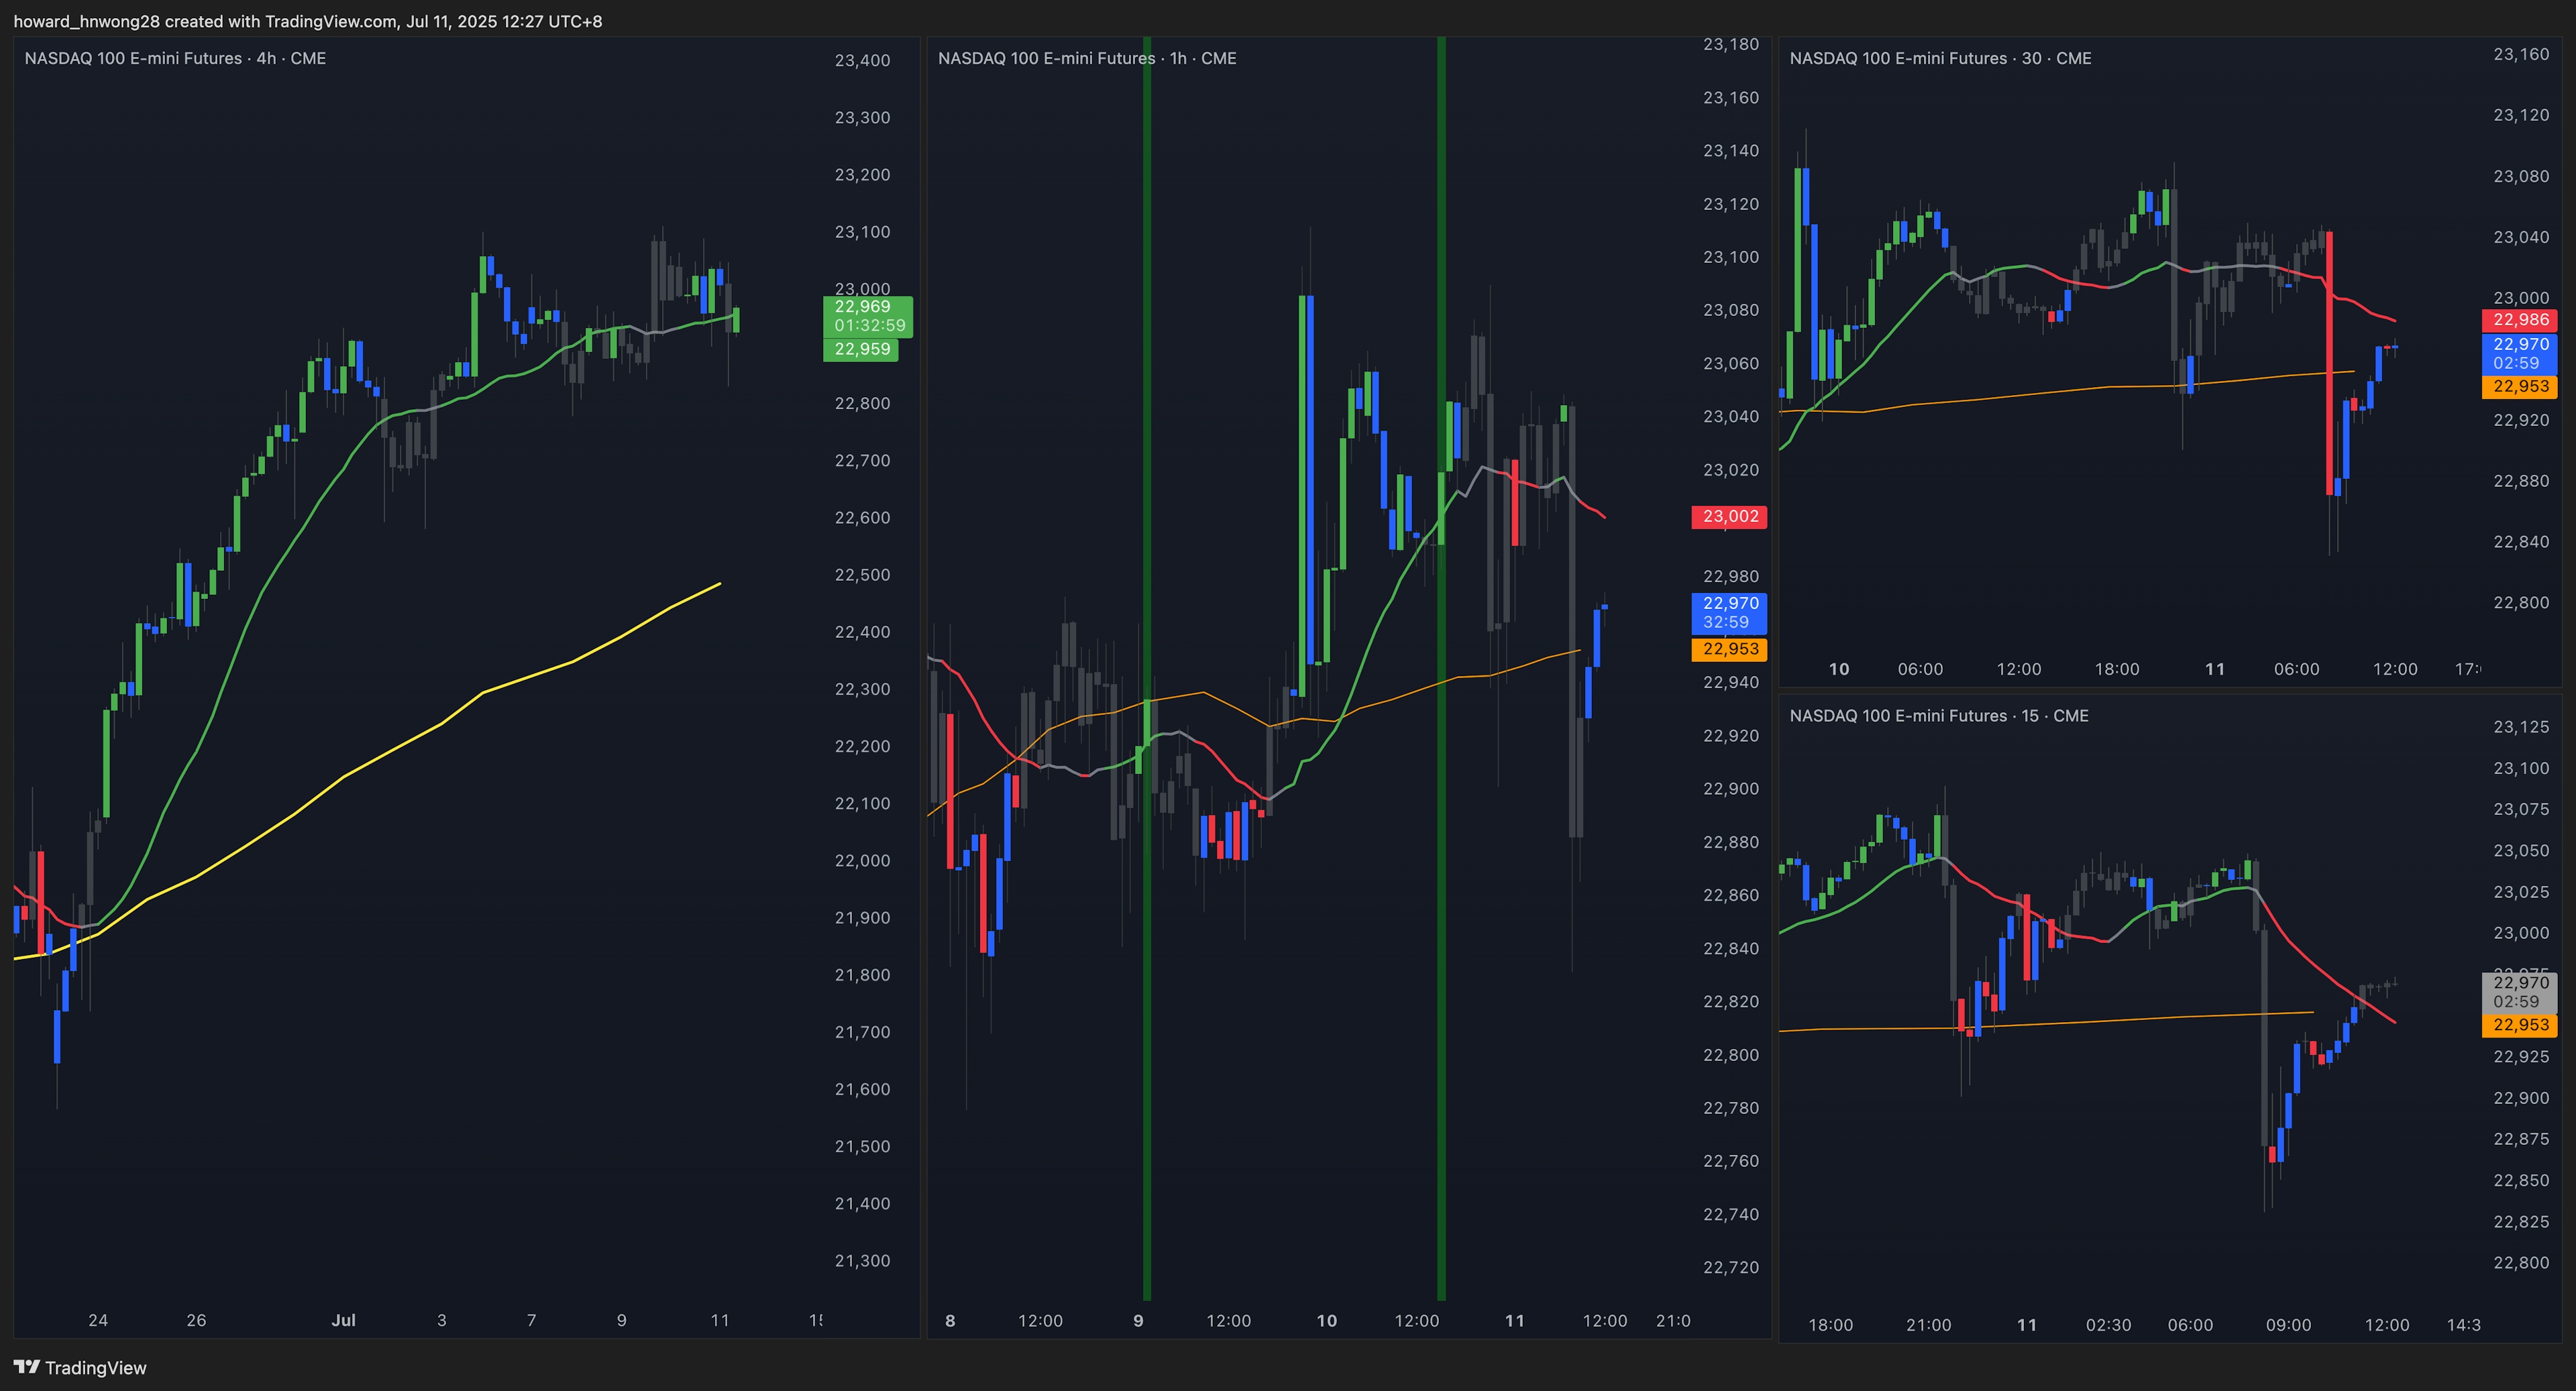This screenshot has height=1391, width=2576.
Task: Click 22,800 on the 30-minute price axis
Action: 2521,602
